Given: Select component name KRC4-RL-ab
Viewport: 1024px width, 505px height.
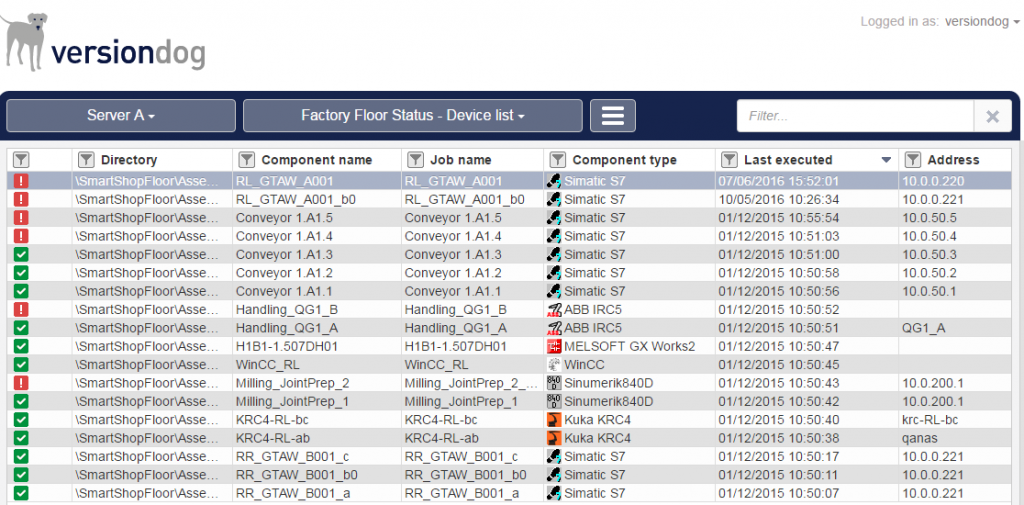Looking at the screenshot, I should (x=271, y=438).
